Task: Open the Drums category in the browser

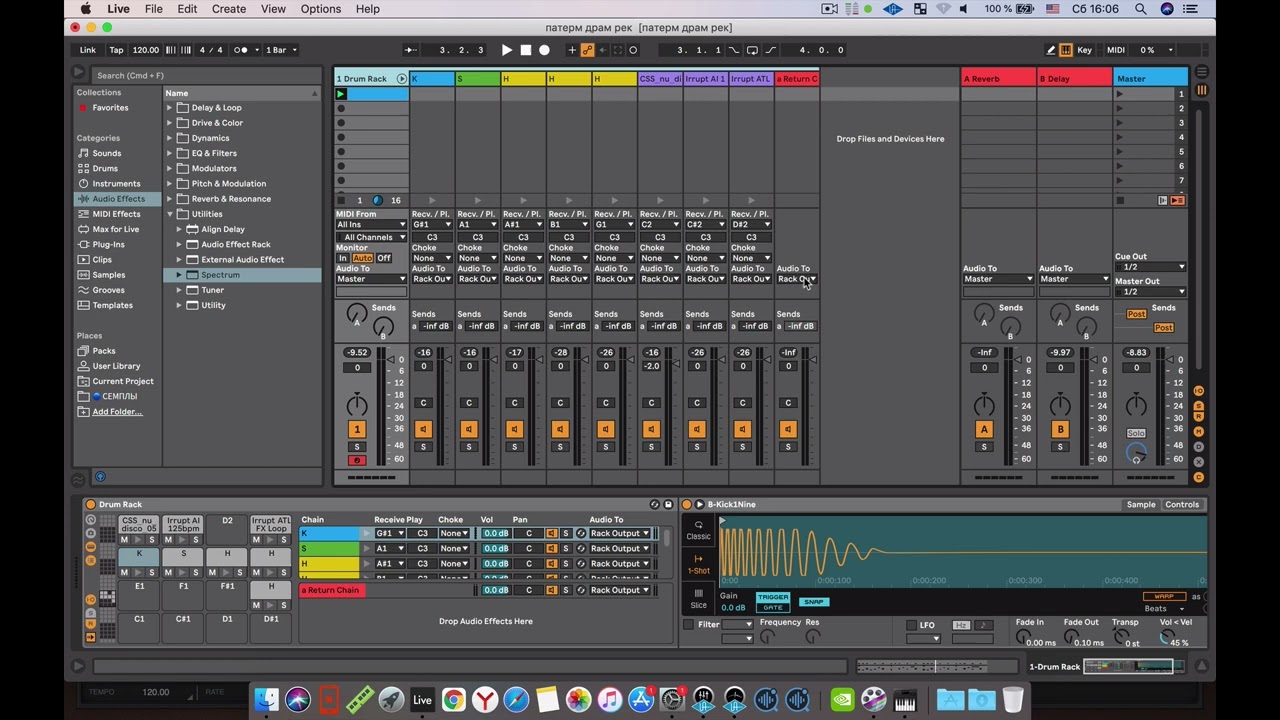Action: coord(105,168)
